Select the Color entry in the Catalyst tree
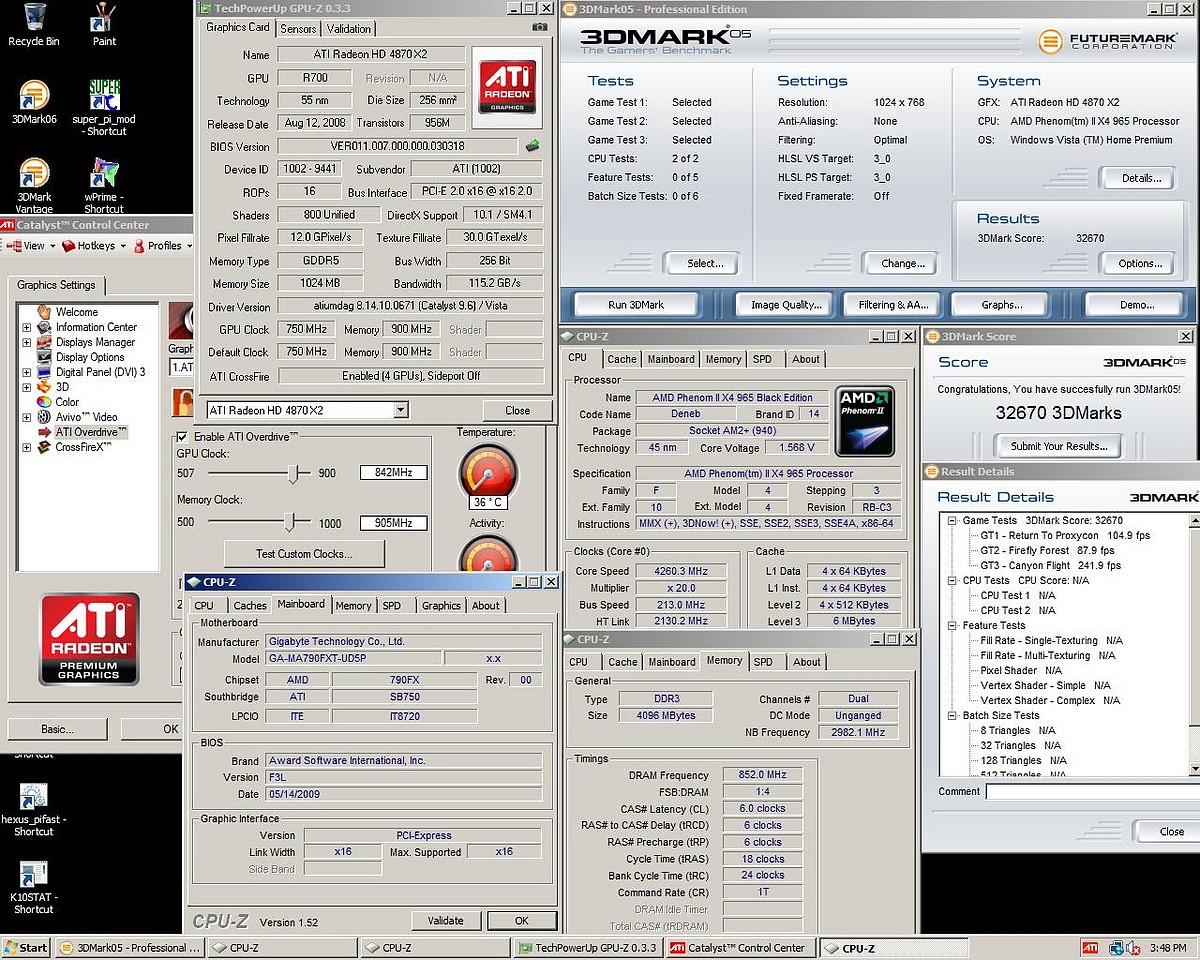The image size is (1200, 960). coord(67,402)
